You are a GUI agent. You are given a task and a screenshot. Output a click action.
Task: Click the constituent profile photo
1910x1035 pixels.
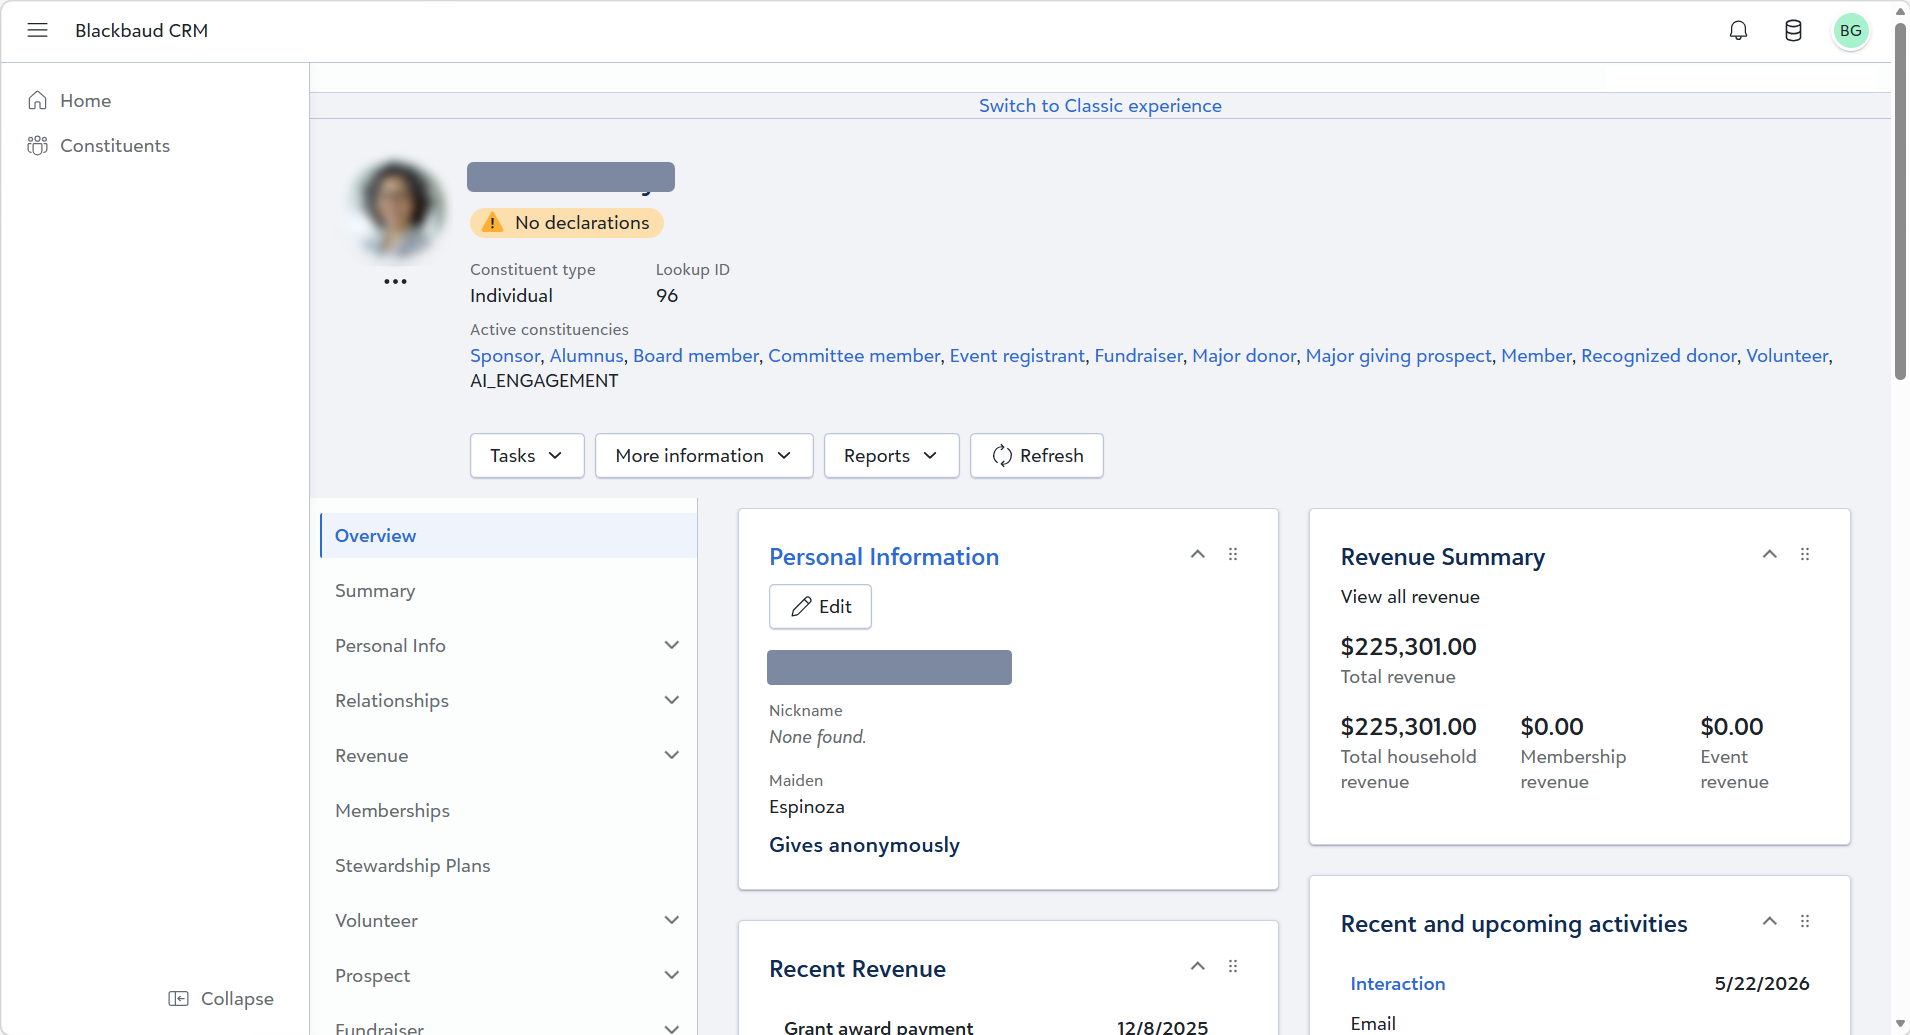click(396, 208)
